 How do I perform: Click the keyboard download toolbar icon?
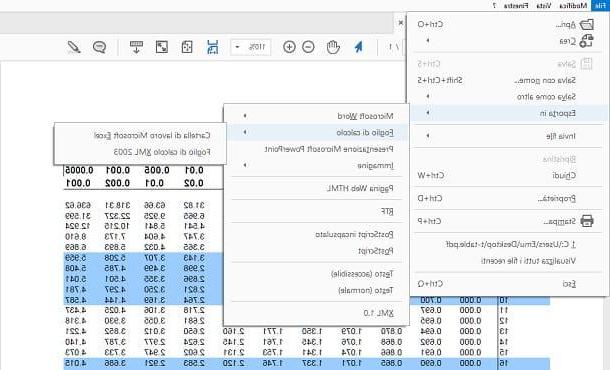(x=136, y=47)
